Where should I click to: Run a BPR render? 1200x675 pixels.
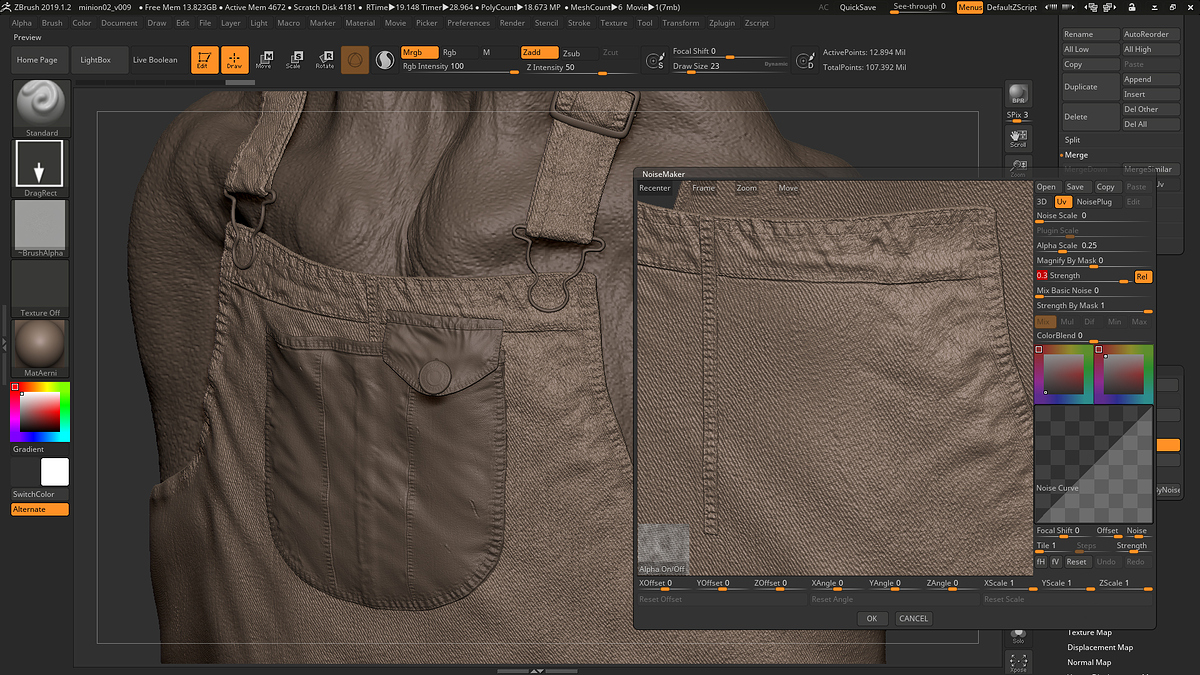point(1018,93)
